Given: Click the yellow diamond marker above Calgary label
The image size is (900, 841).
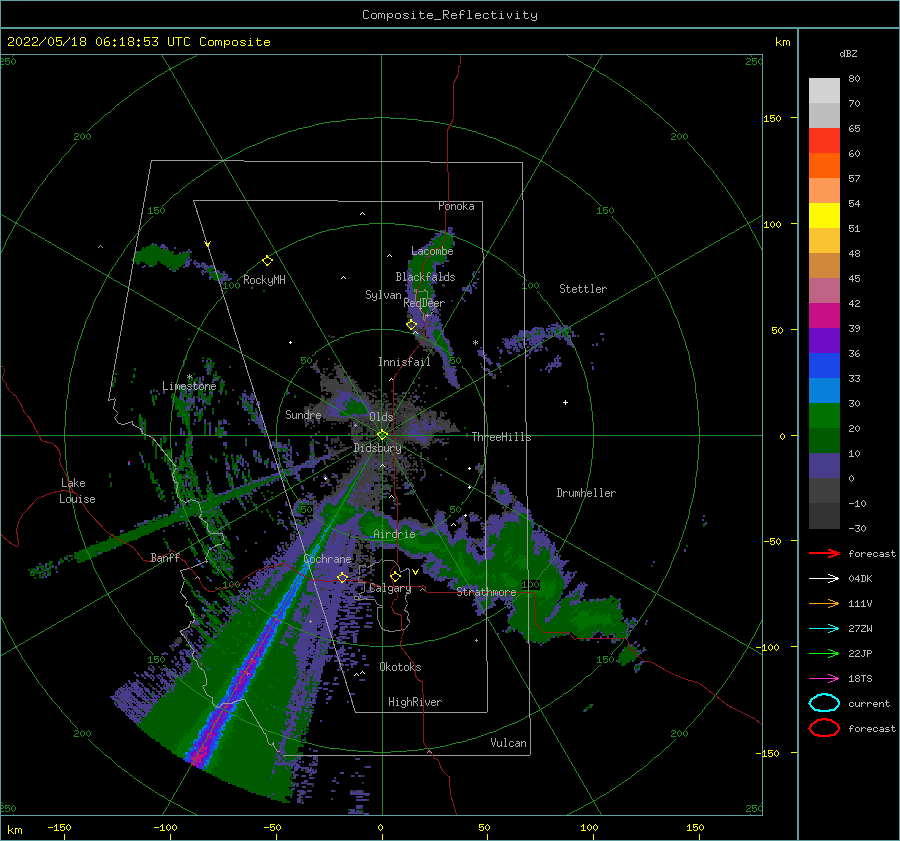Looking at the screenshot, I should (395, 576).
